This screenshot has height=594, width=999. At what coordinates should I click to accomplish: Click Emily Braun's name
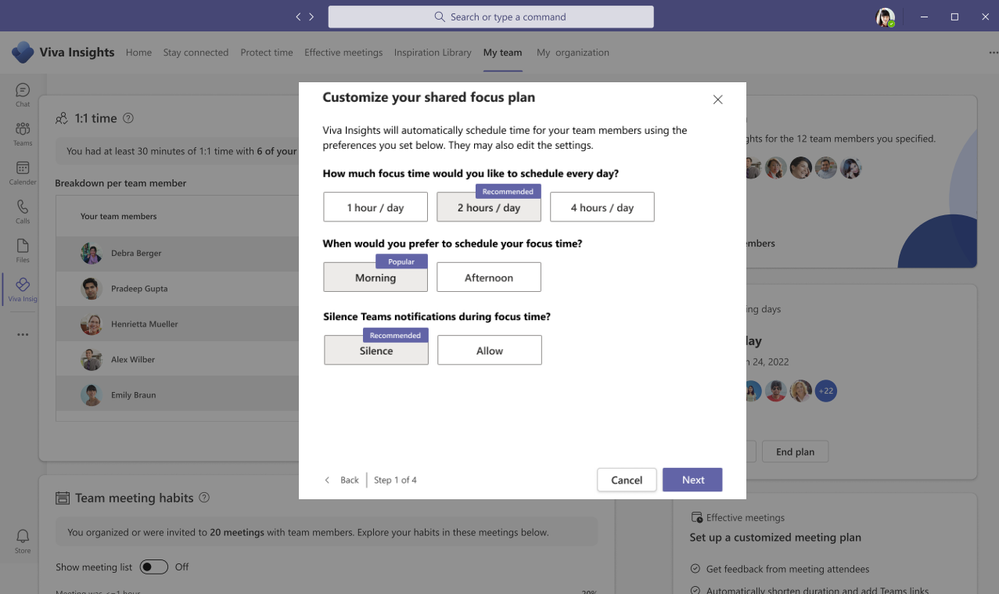133,395
